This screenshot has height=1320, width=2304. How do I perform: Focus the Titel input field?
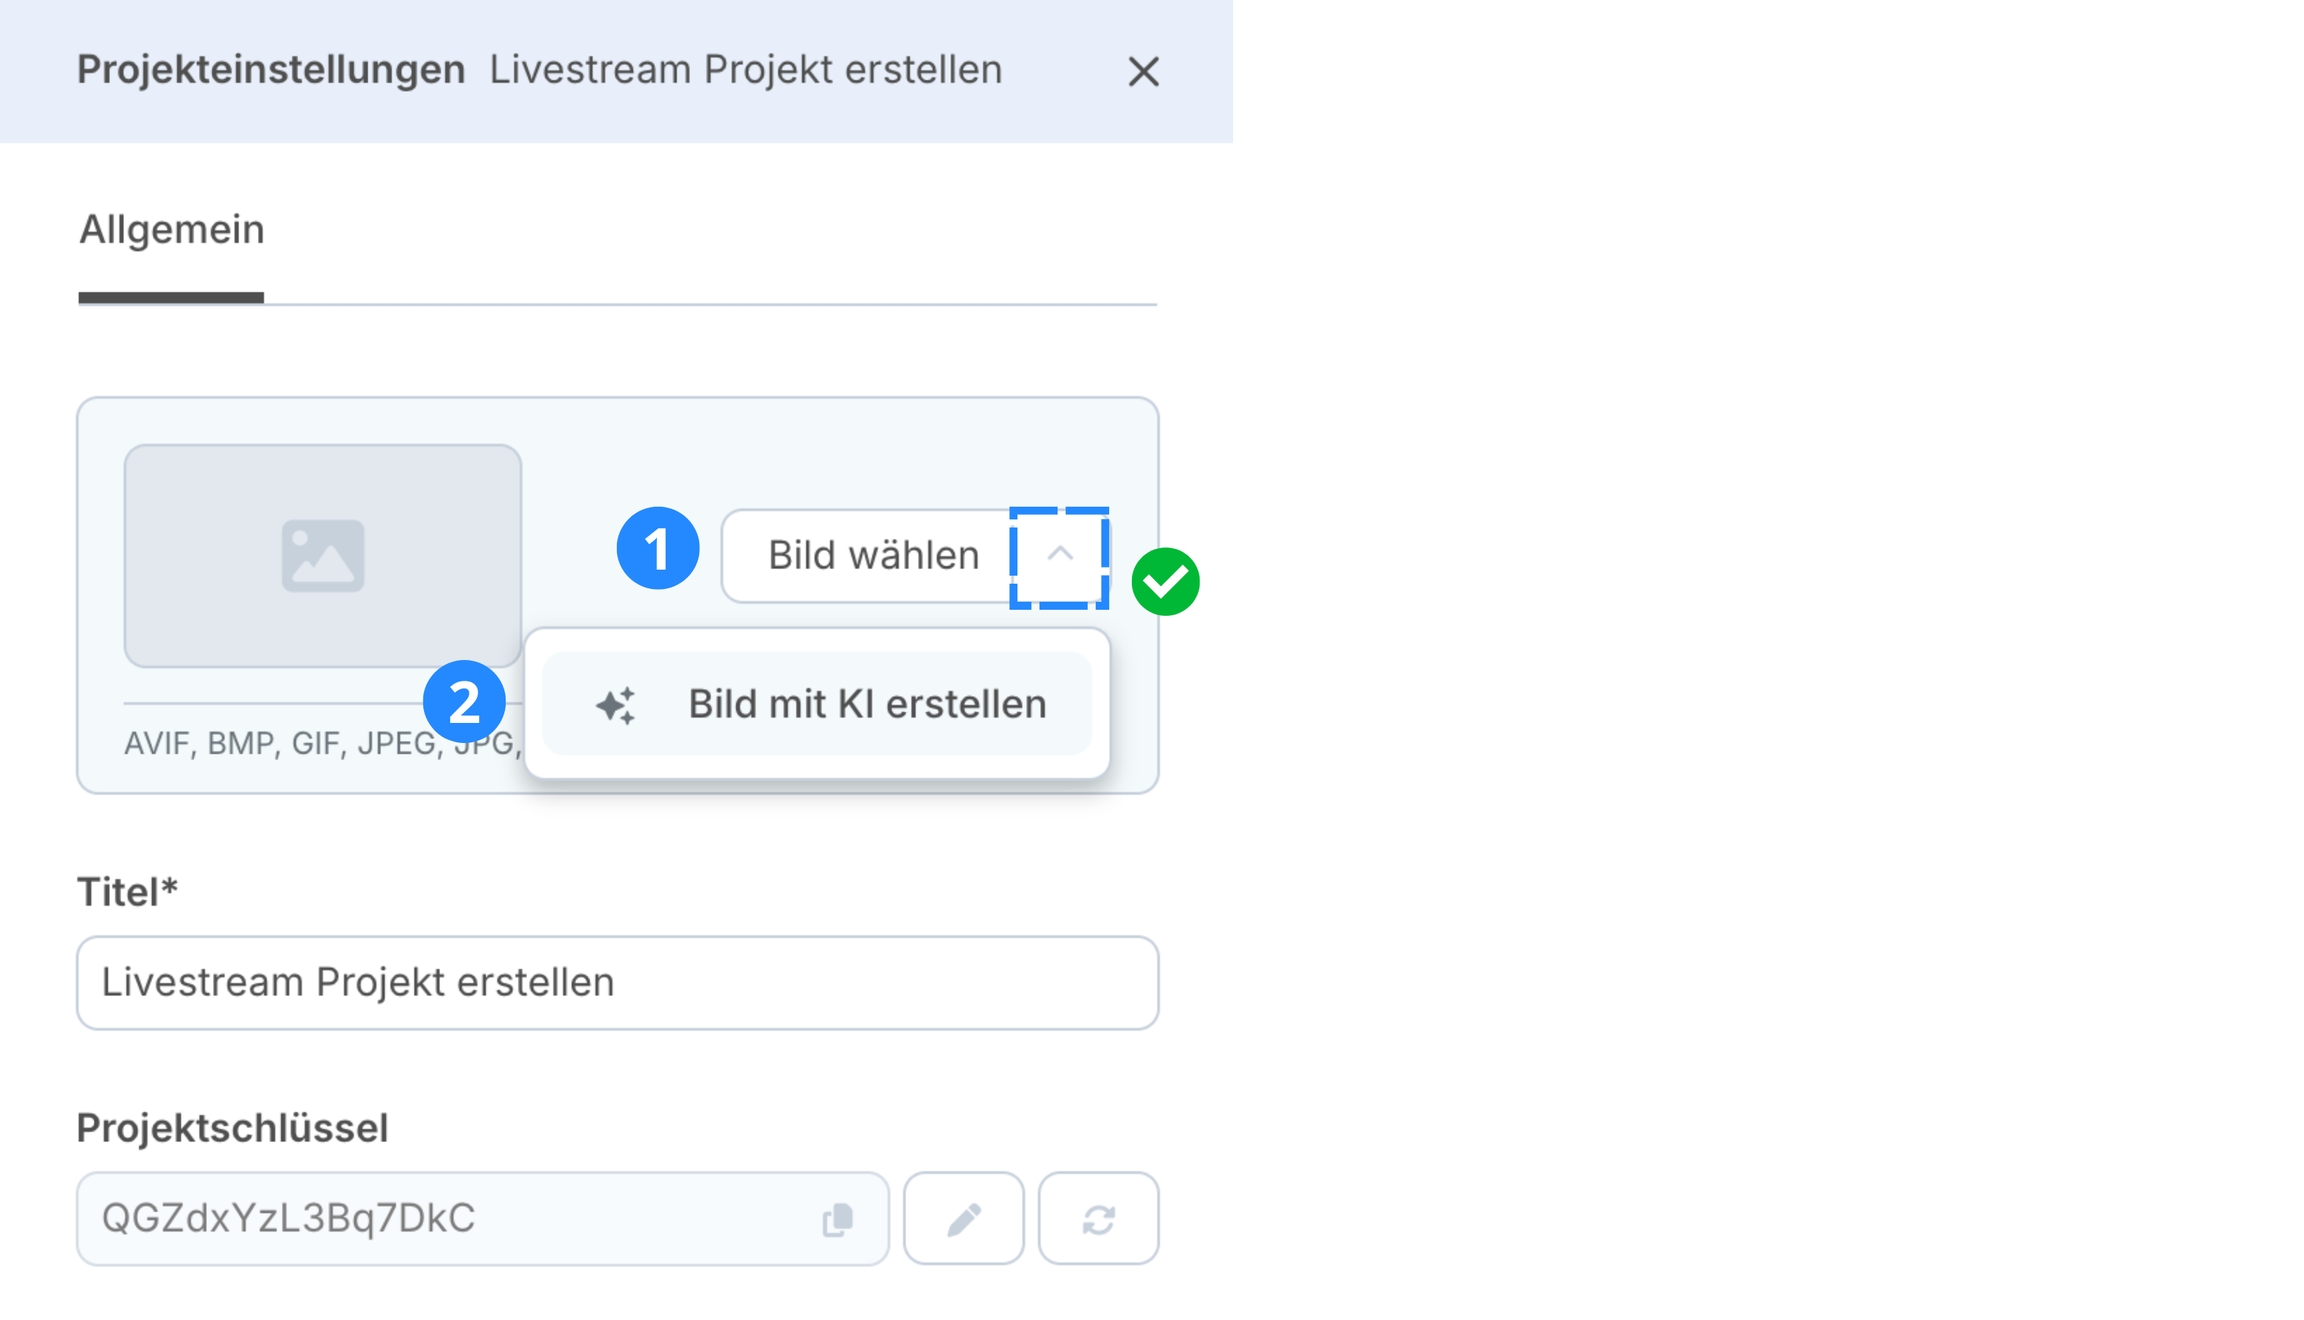(x=617, y=982)
